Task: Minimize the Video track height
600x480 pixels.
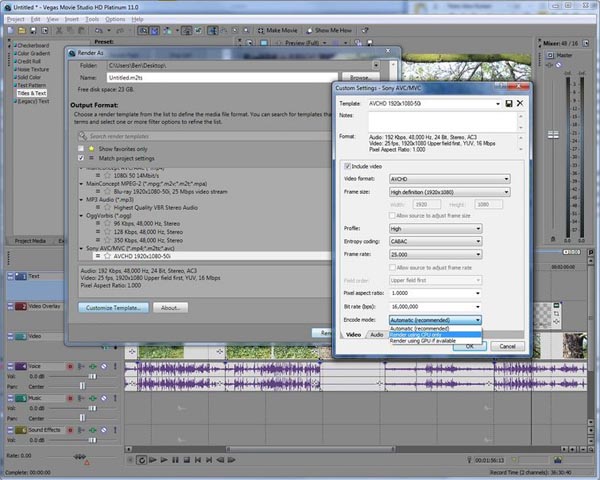Action: [10, 336]
